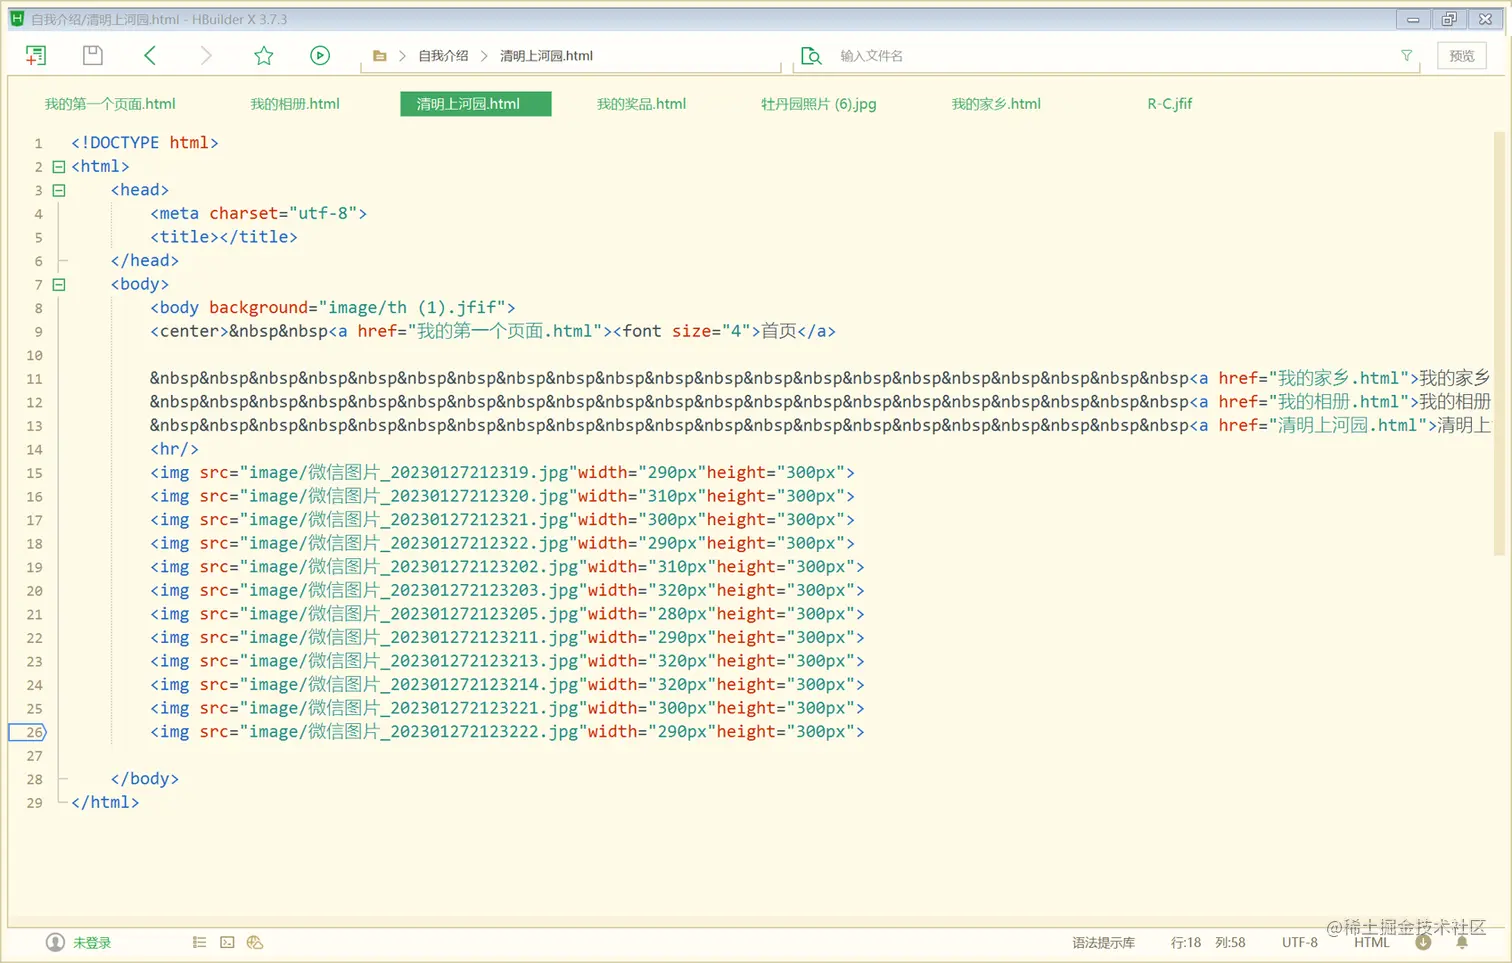Click the folder icon in breadcrumb
The width and height of the screenshot is (1512, 963).
tap(380, 56)
